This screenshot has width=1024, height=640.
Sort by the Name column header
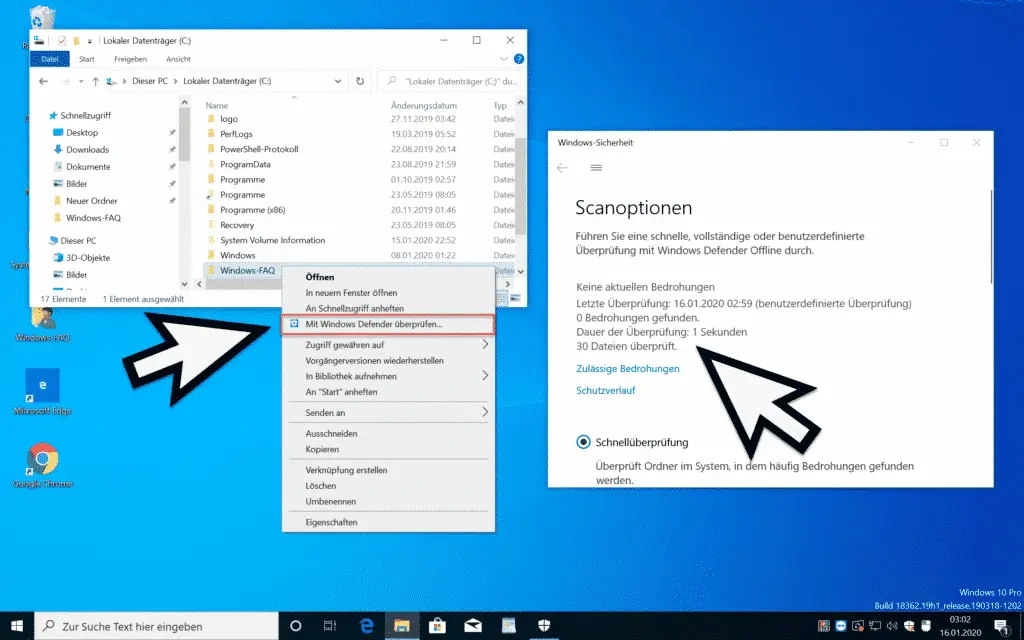pos(217,105)
